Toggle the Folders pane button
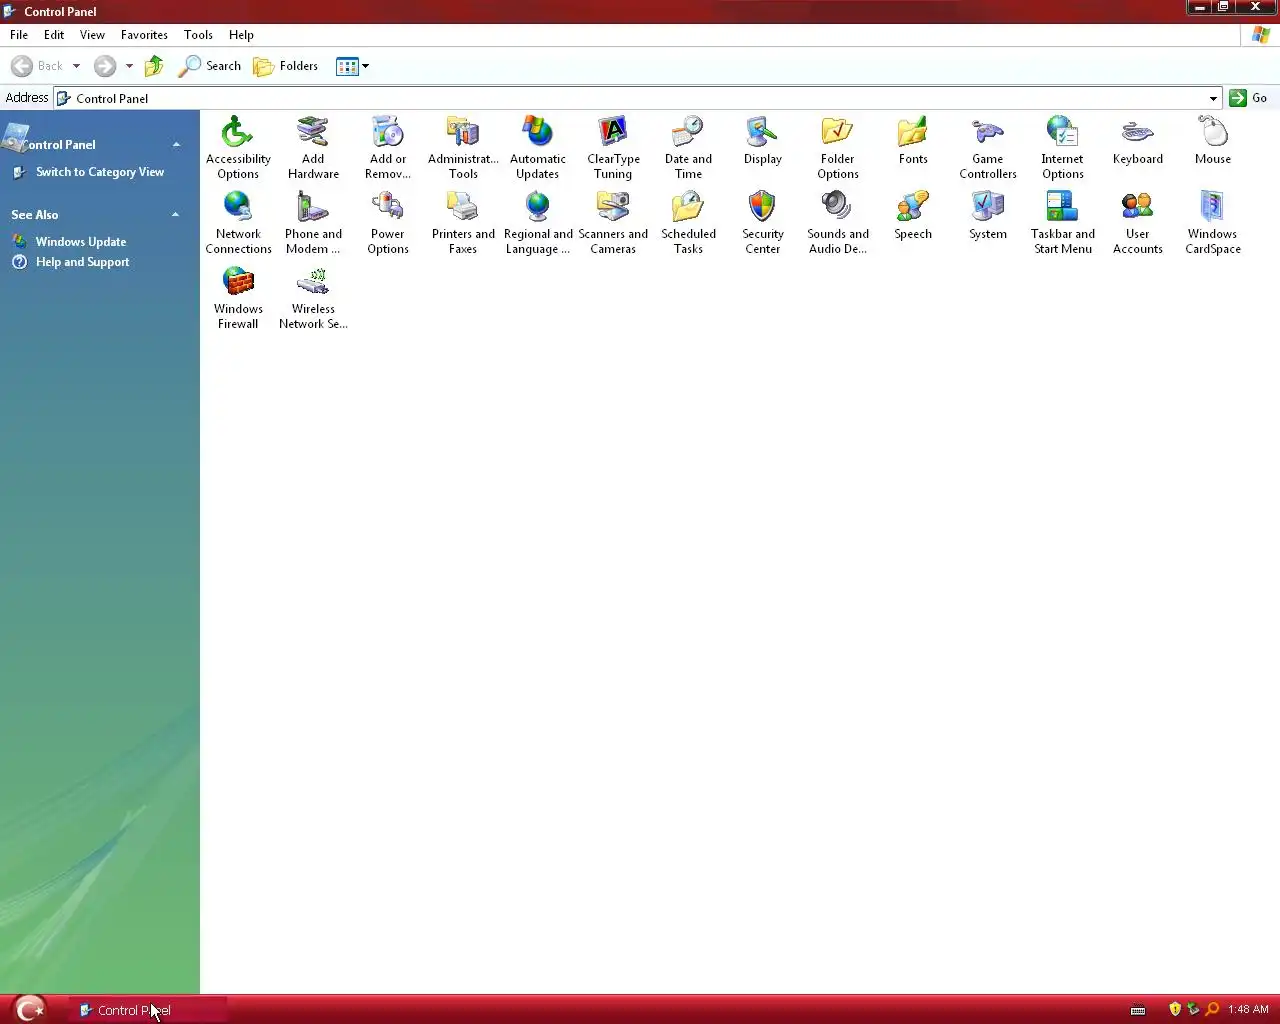 (286, 66)
